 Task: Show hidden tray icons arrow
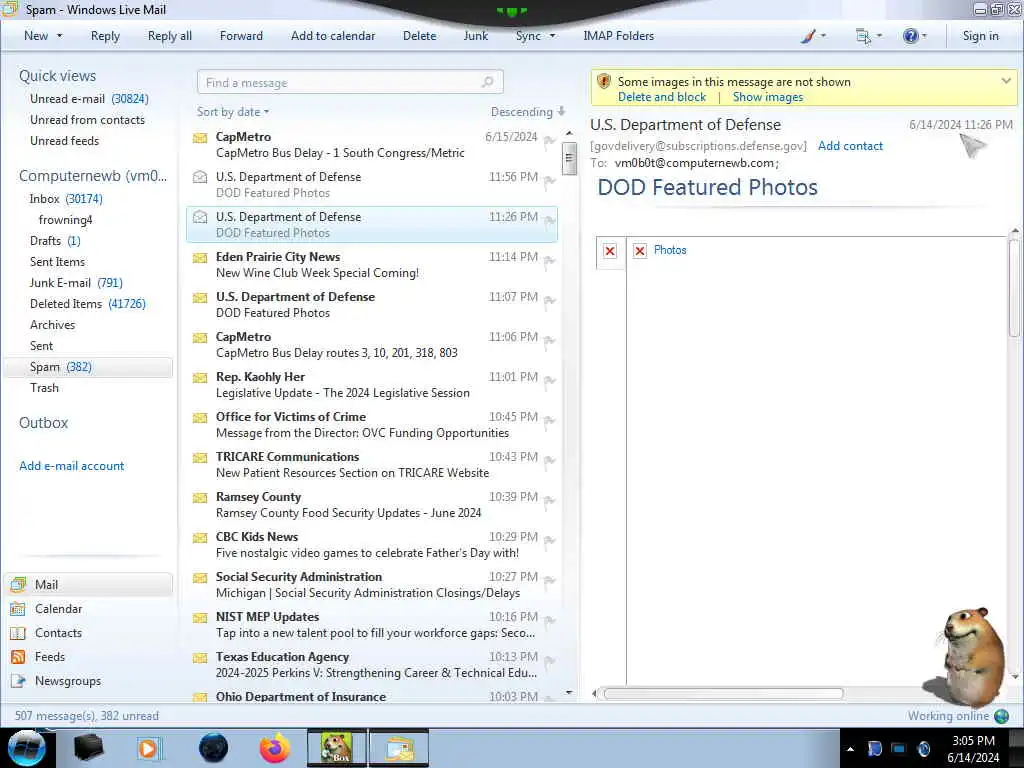[850, 749]
